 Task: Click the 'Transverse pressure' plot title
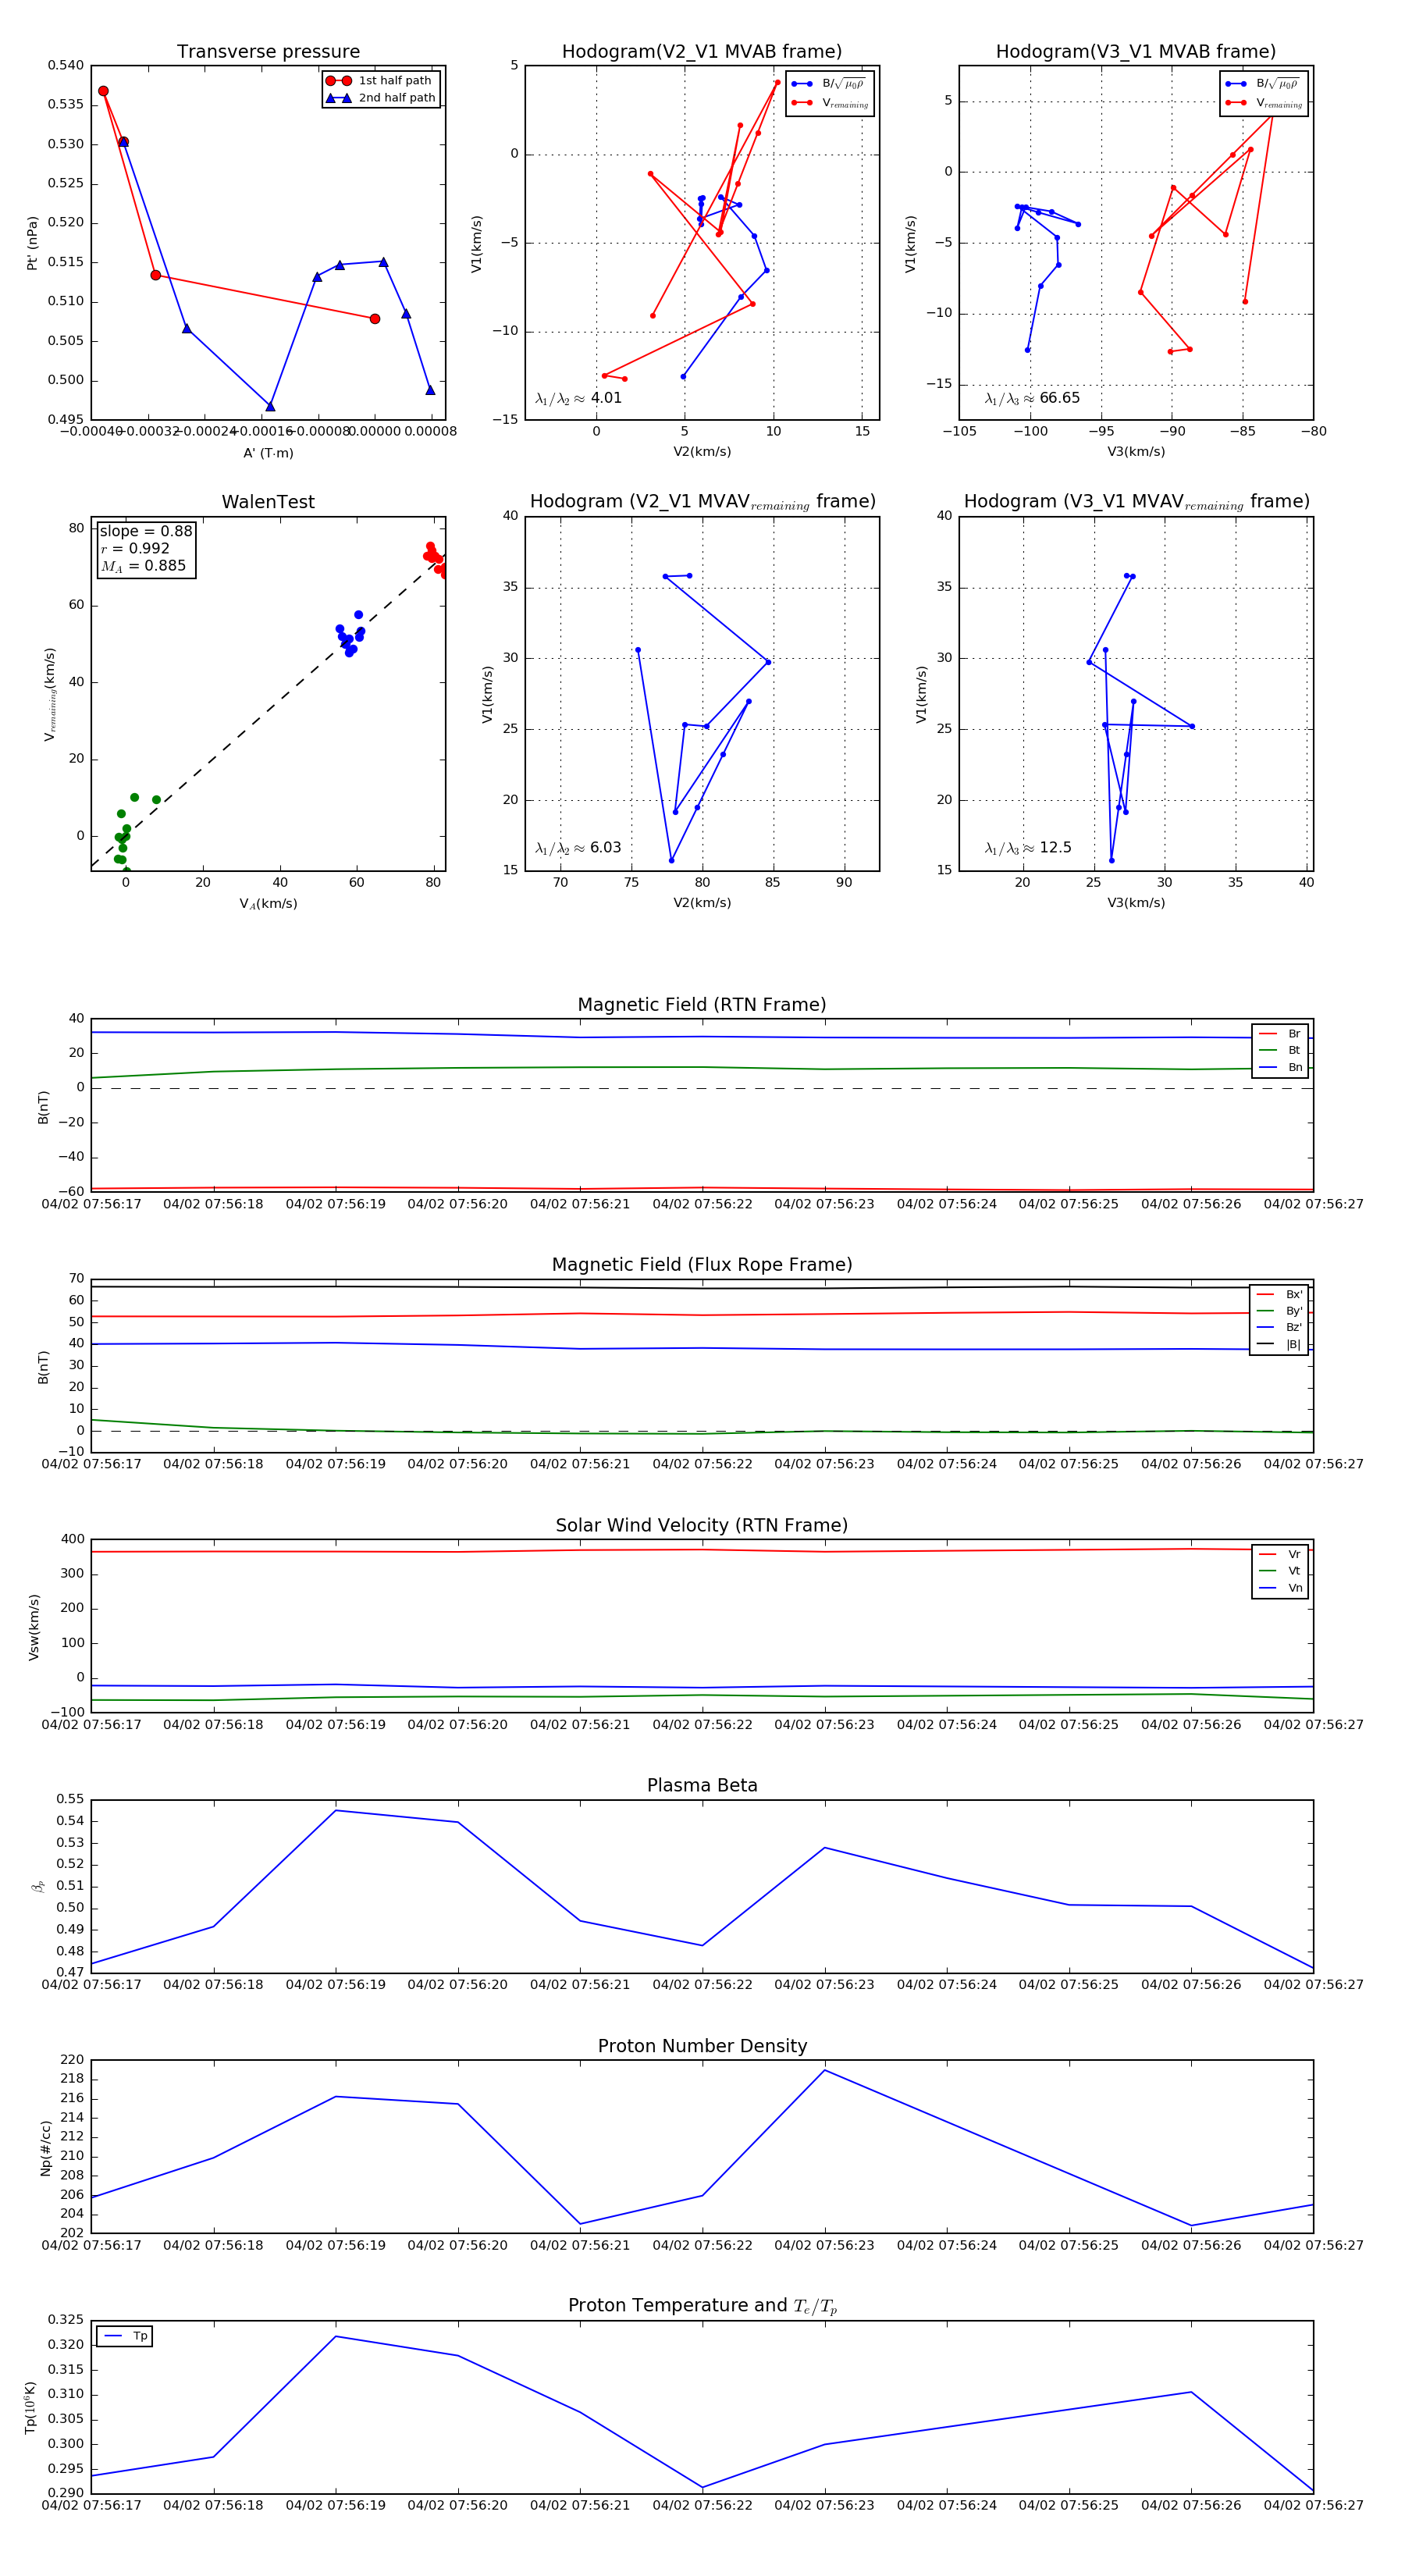coord(268,52)
